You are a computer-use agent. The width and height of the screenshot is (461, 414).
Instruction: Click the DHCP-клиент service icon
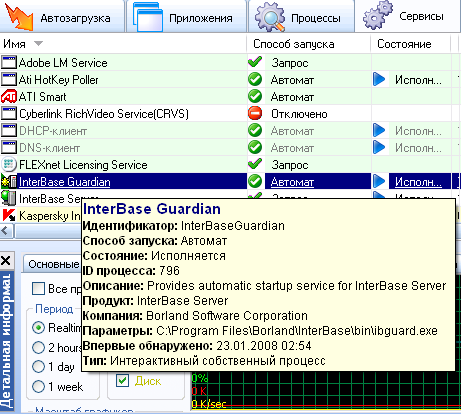click(x=9, y=131)
